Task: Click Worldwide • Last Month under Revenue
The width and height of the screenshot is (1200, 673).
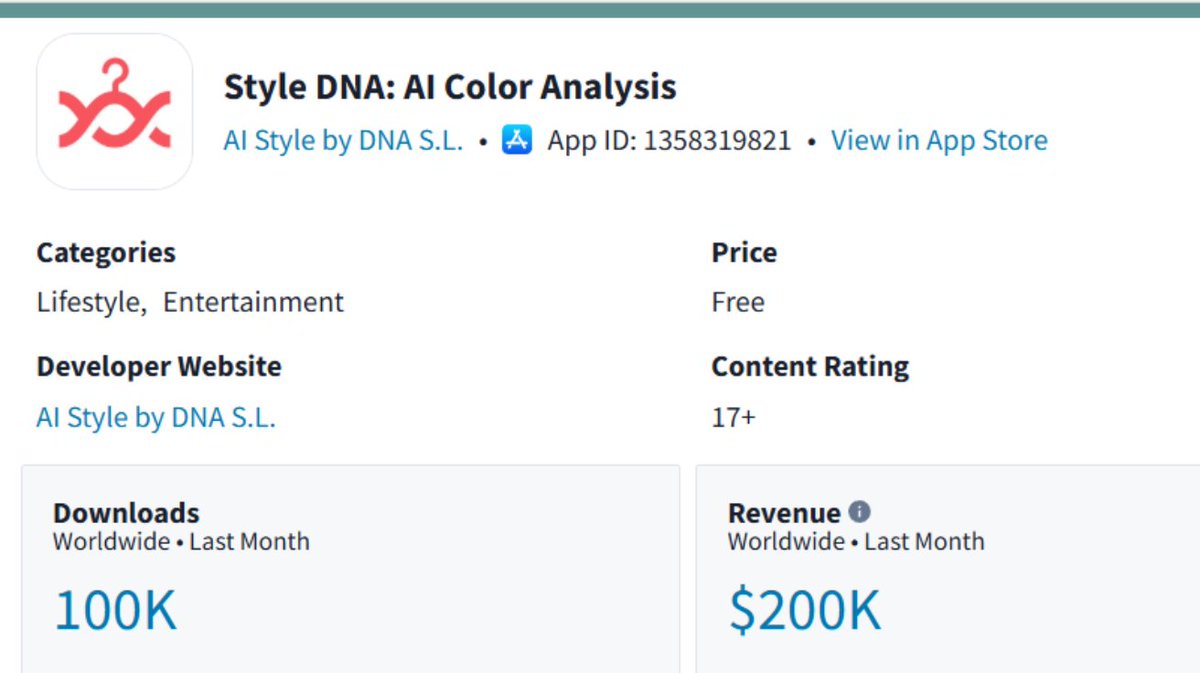Action: pos(856,542)
